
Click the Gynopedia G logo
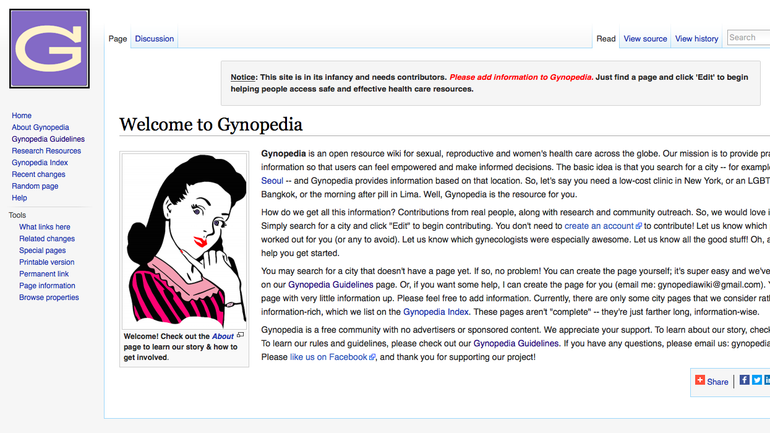[49, 49]
